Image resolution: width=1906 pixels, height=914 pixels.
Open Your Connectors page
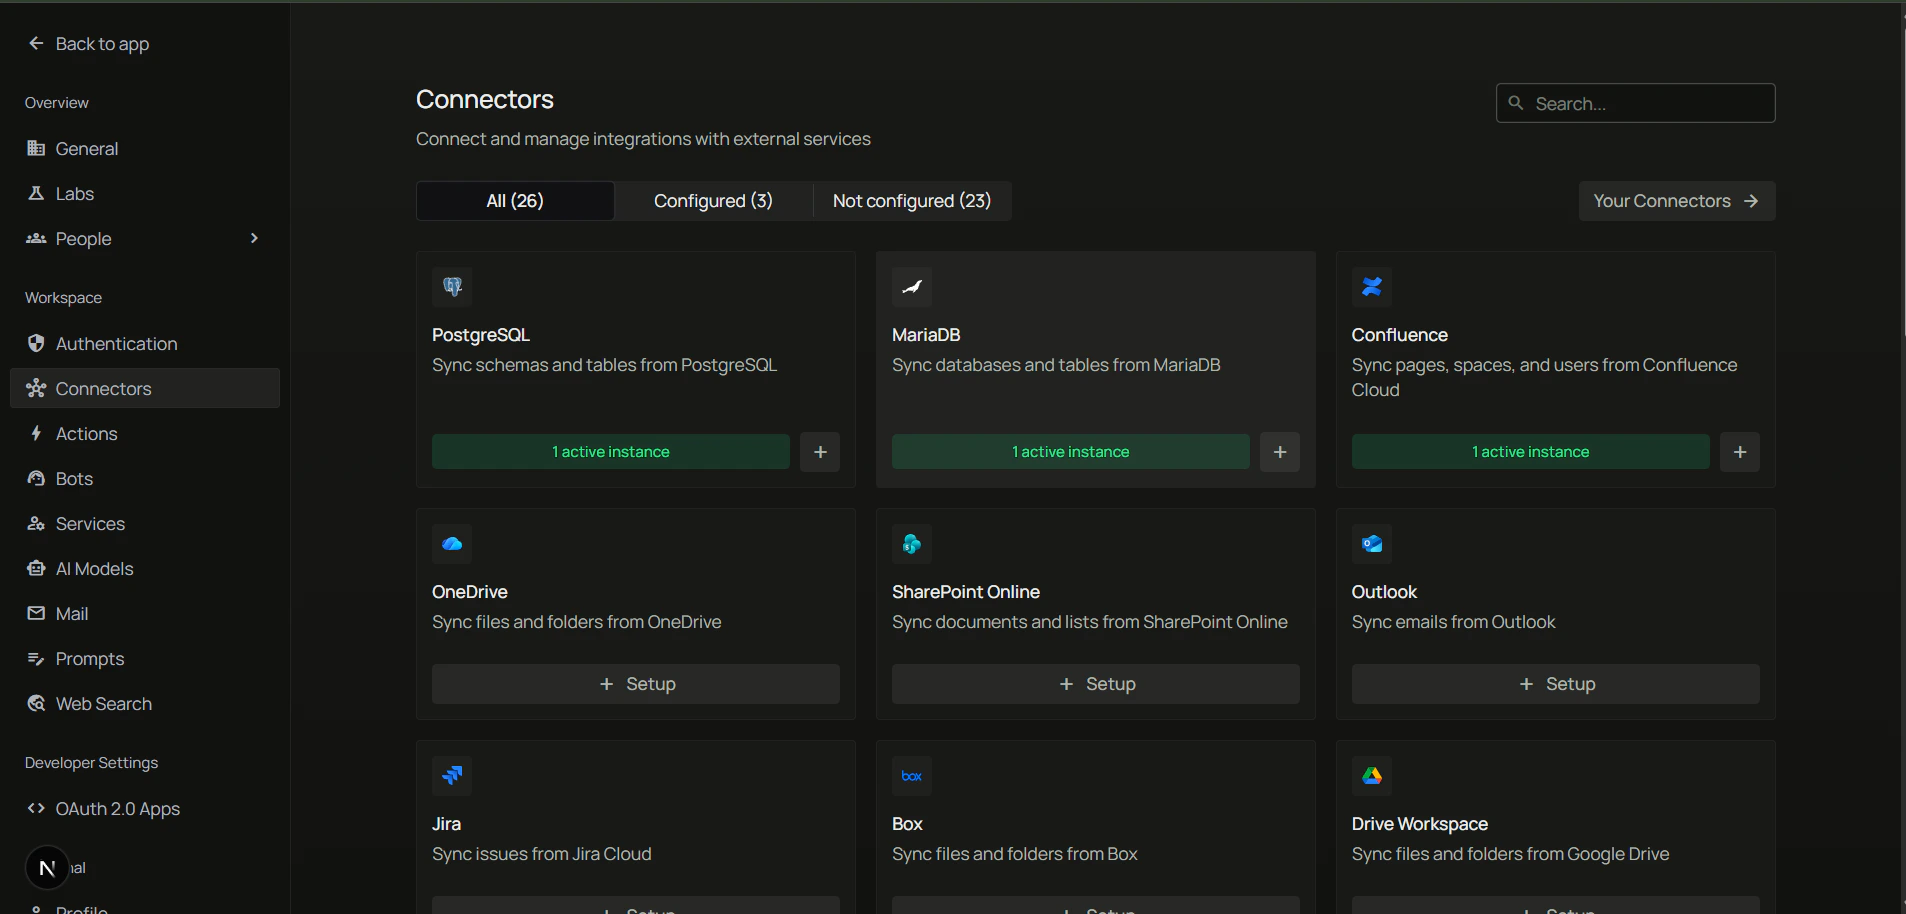[1677, 201]
